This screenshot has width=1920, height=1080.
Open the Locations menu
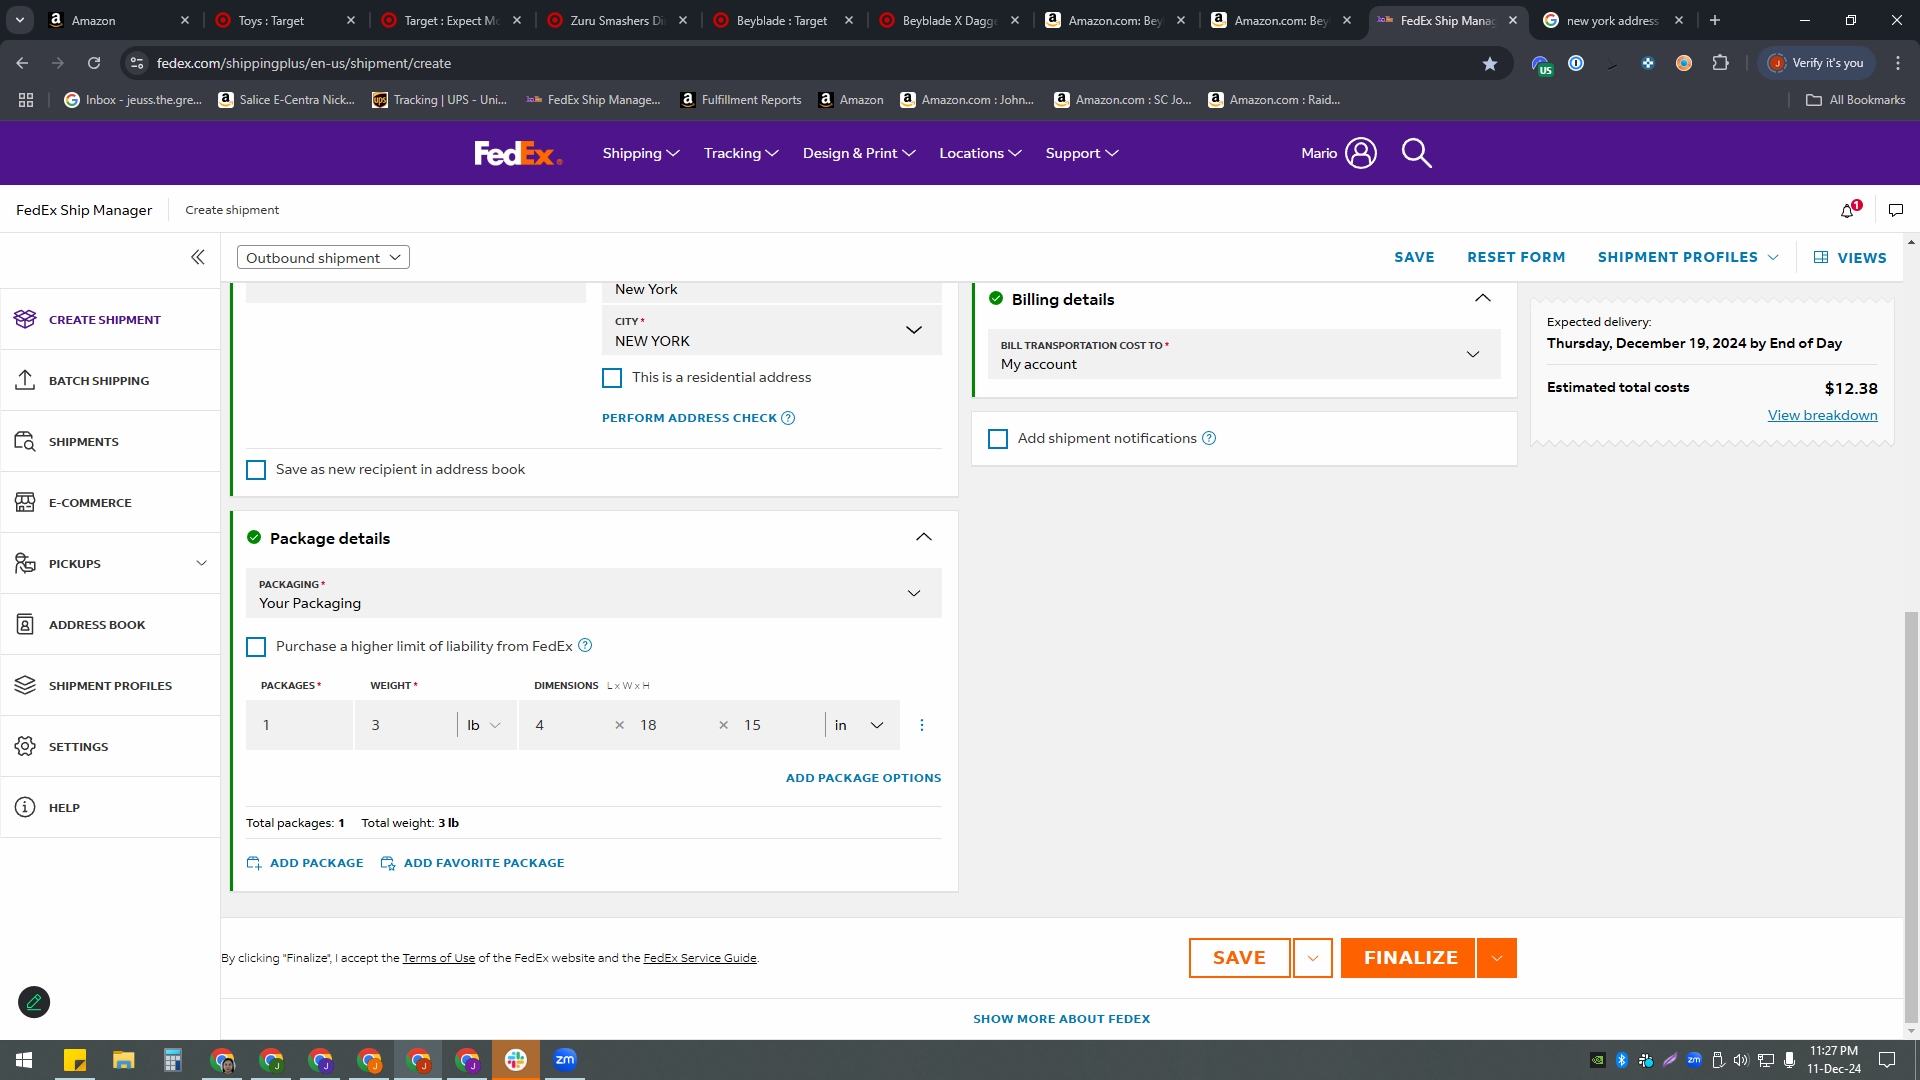tap(980, 153)
